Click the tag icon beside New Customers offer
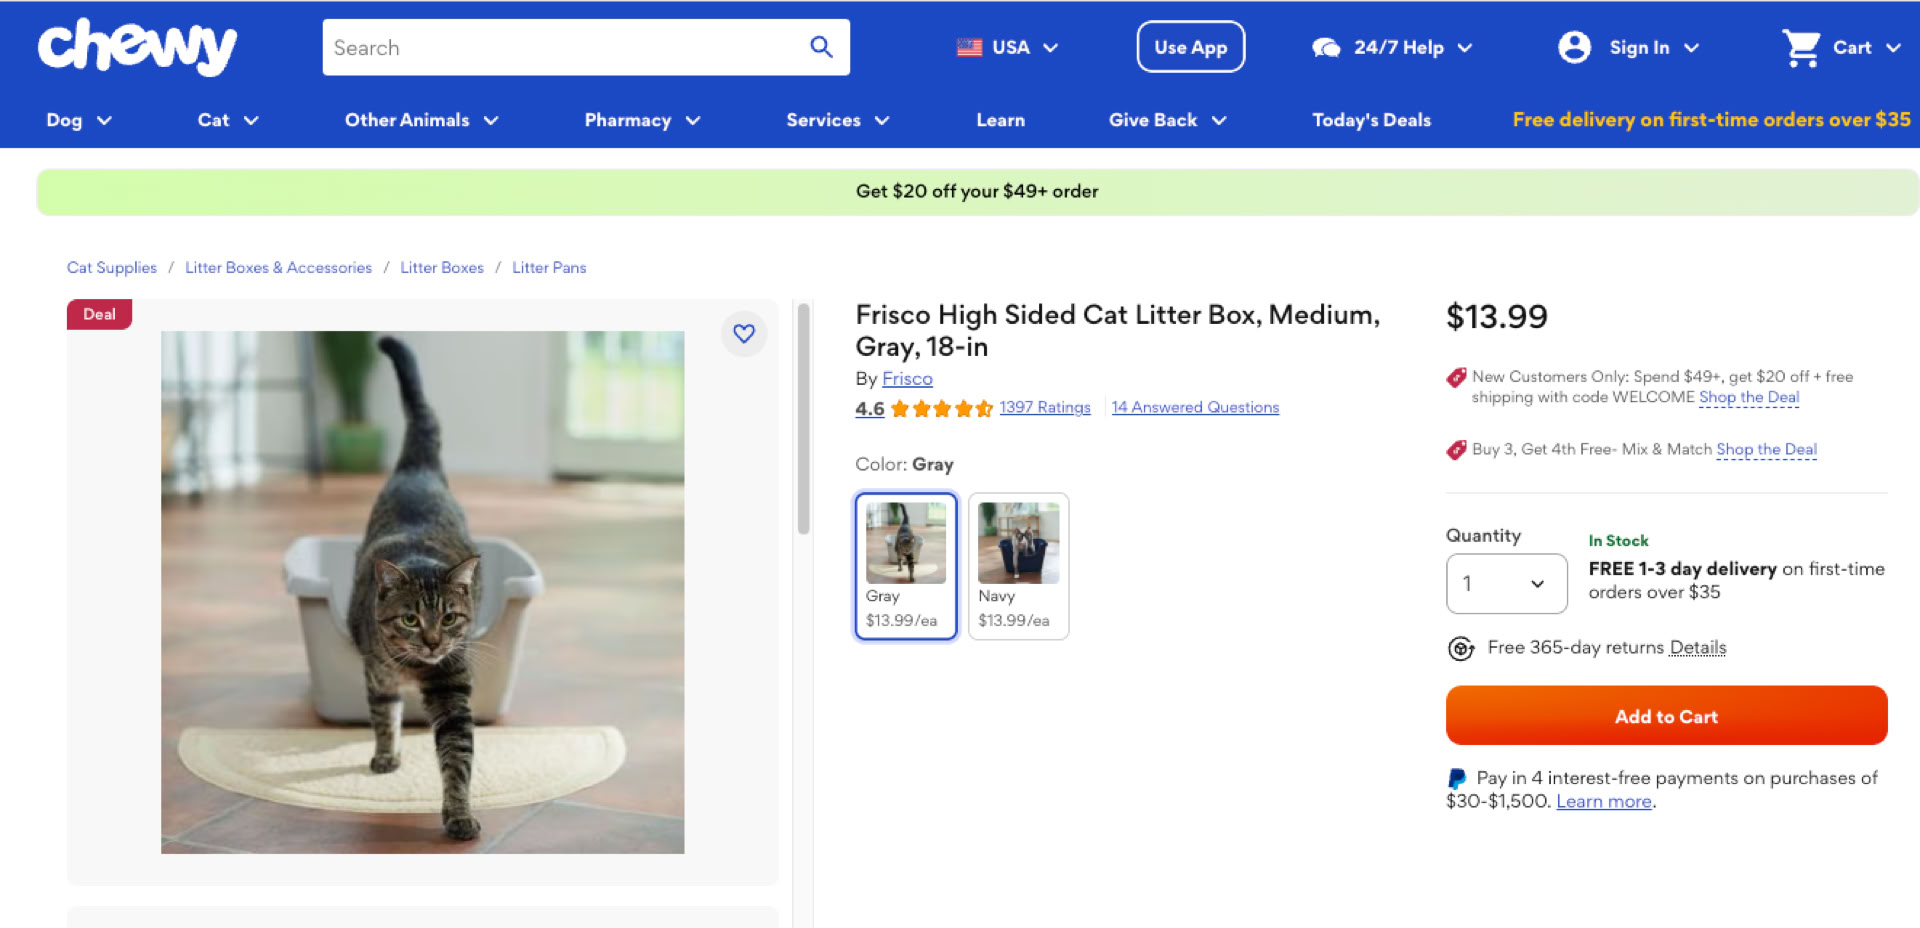The image size is (1920, 928). (1456, 378)
